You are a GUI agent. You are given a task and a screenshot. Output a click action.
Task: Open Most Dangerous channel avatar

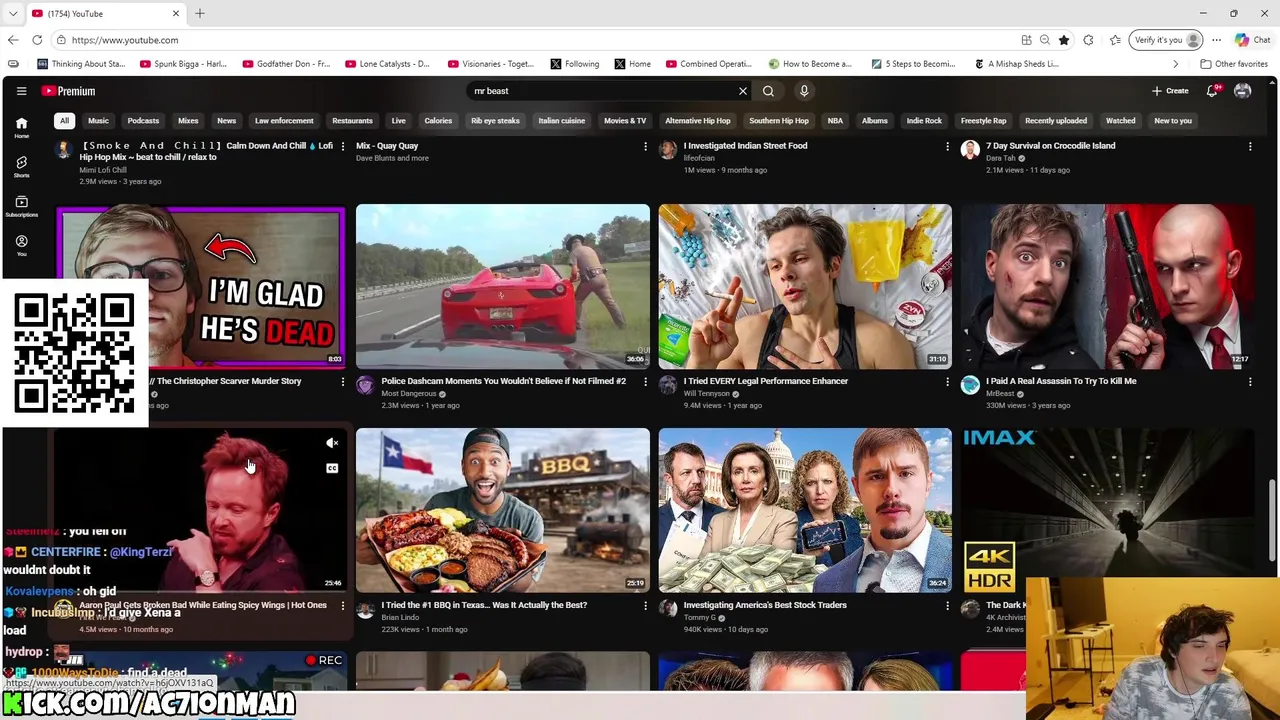[x=365, y=386]
